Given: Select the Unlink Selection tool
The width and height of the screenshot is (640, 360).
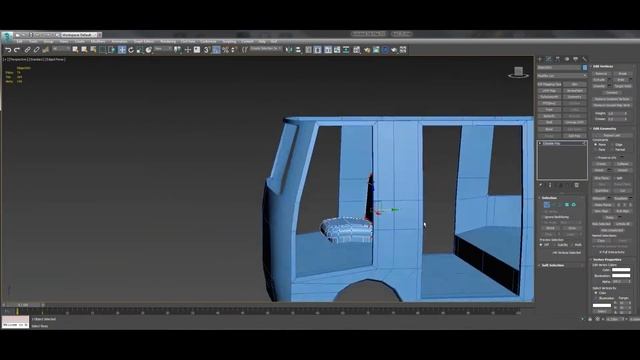Looking at the screenshot, I should coord(36,50).
